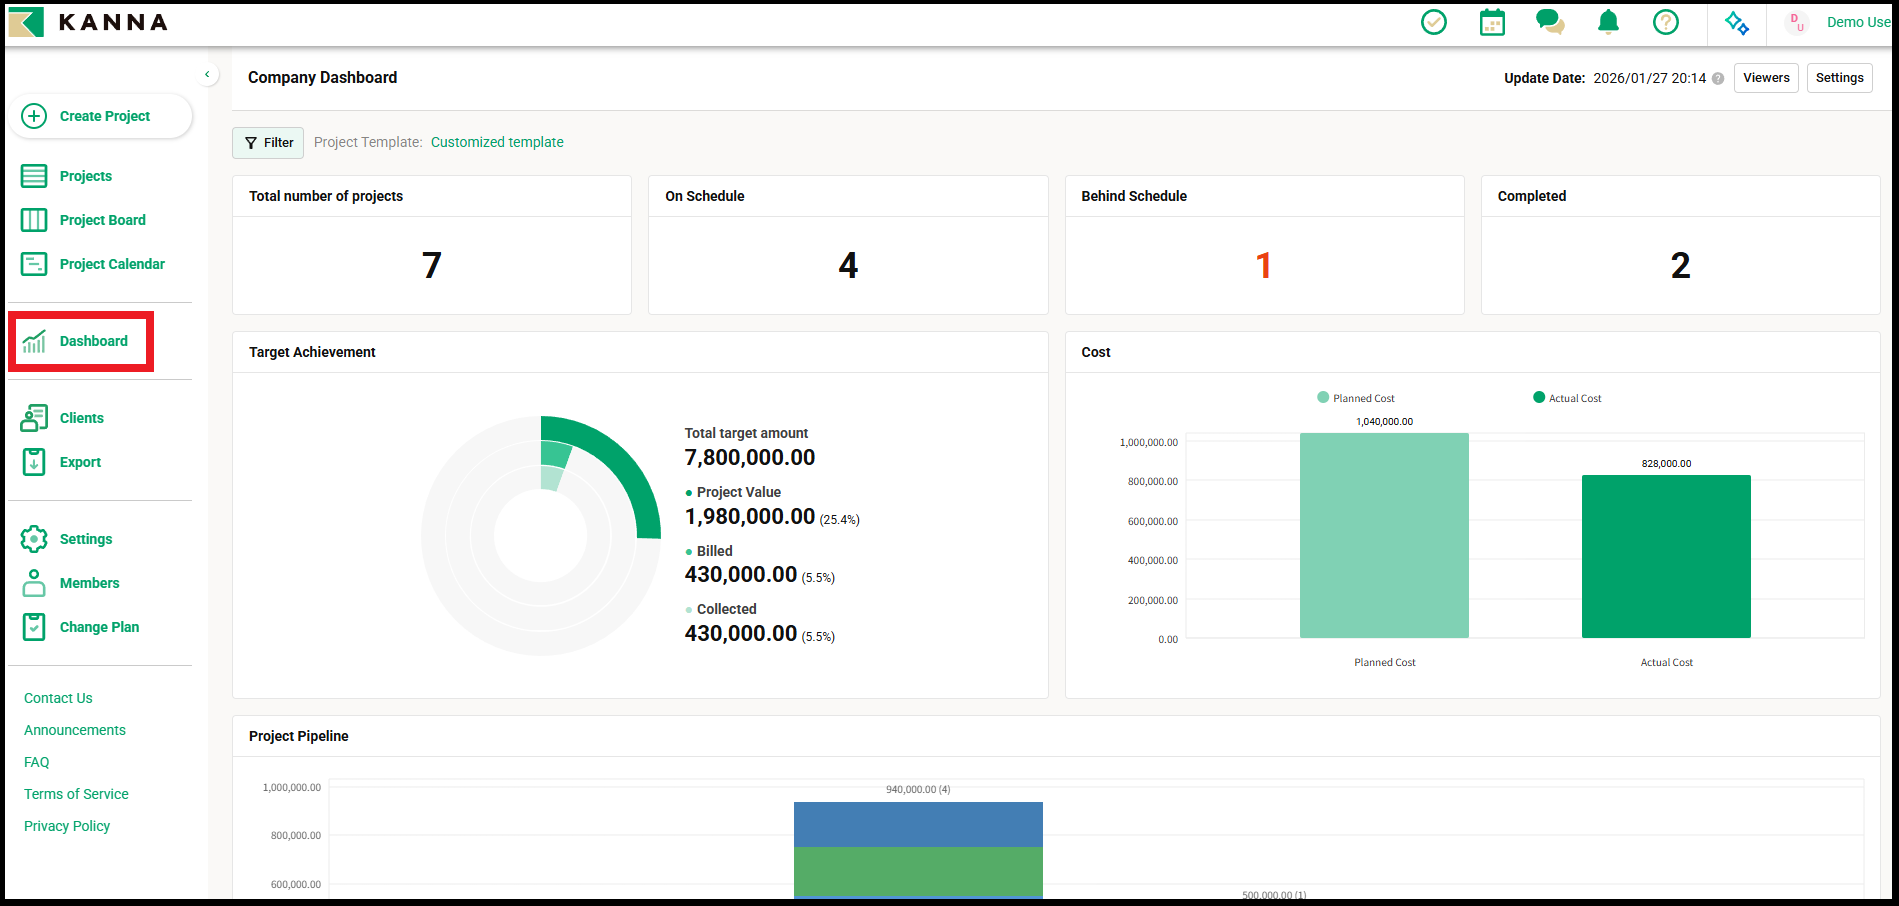Open the Filter options
1899x906 pixels.
(268, 143)
